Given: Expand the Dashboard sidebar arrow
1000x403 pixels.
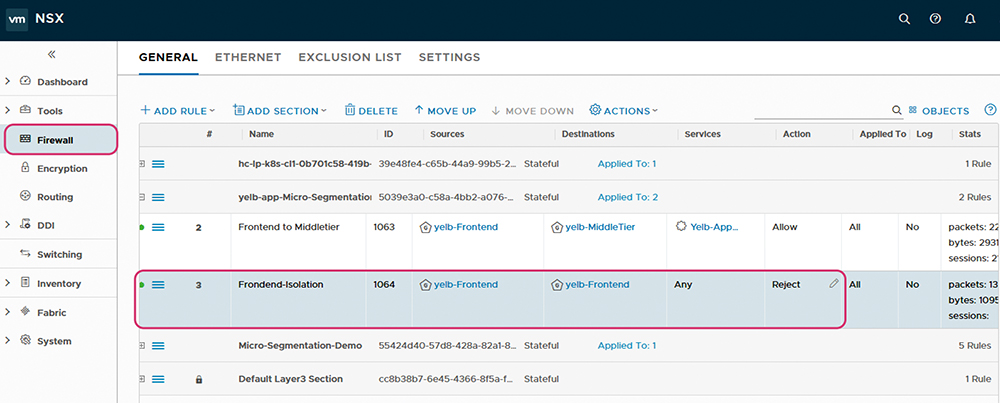Looking at the screenshot, I should click(x=8, y=81).
